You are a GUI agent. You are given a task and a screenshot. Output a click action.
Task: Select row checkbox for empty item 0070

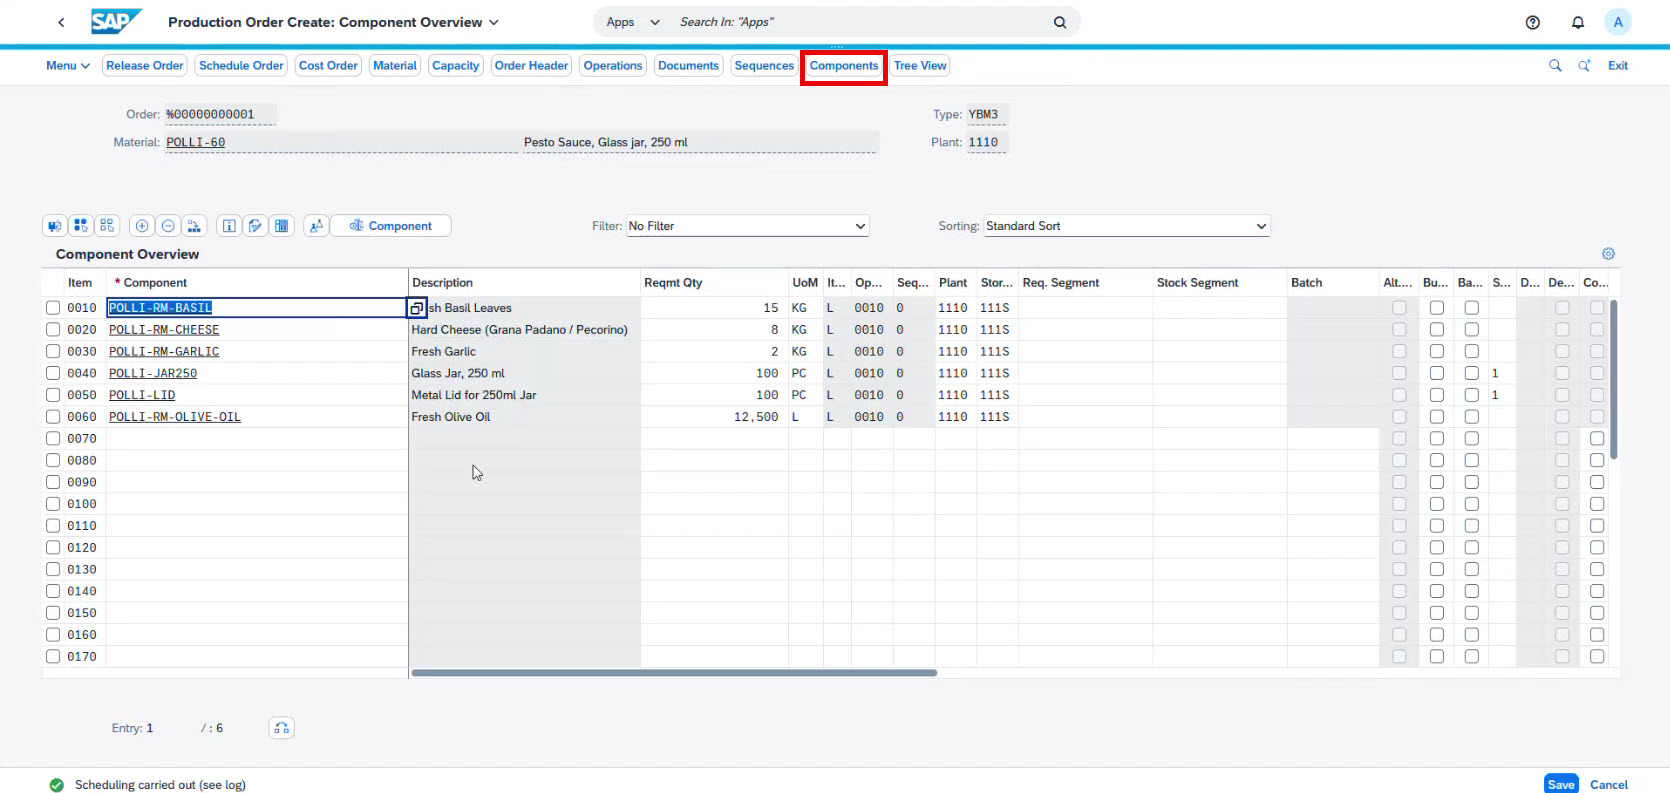53,439
